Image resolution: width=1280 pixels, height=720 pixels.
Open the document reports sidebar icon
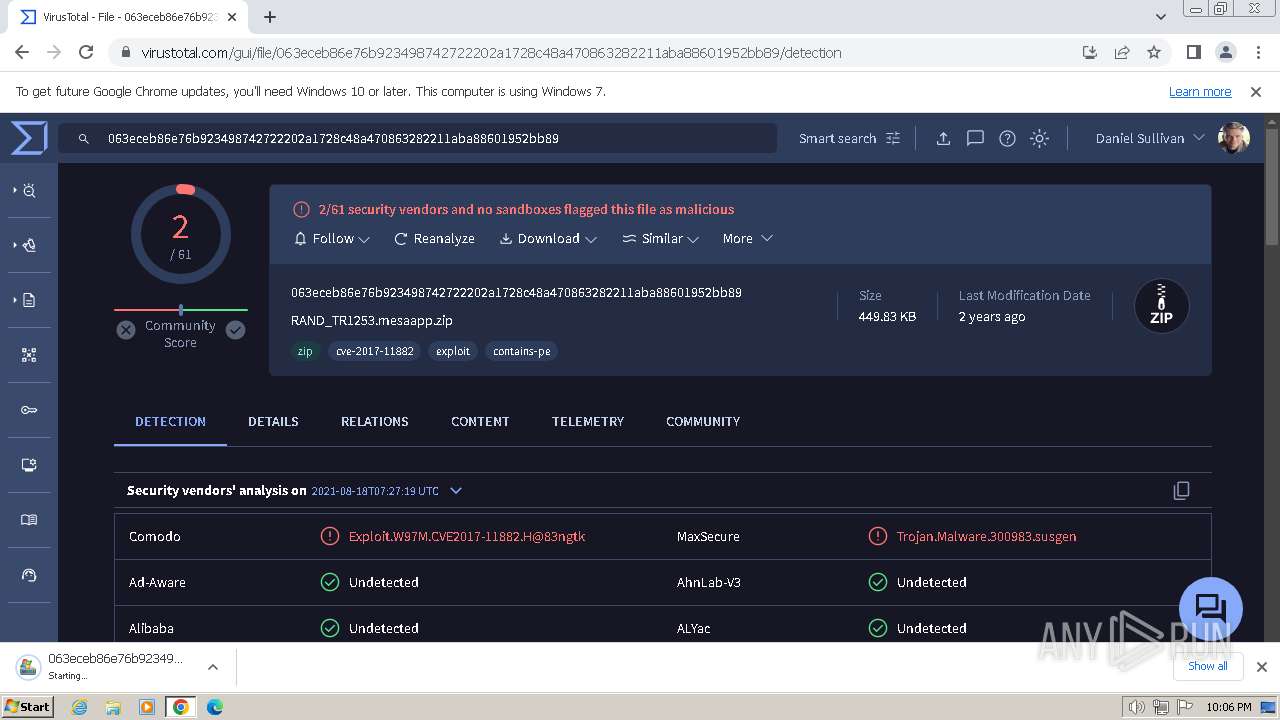point(29,300)
